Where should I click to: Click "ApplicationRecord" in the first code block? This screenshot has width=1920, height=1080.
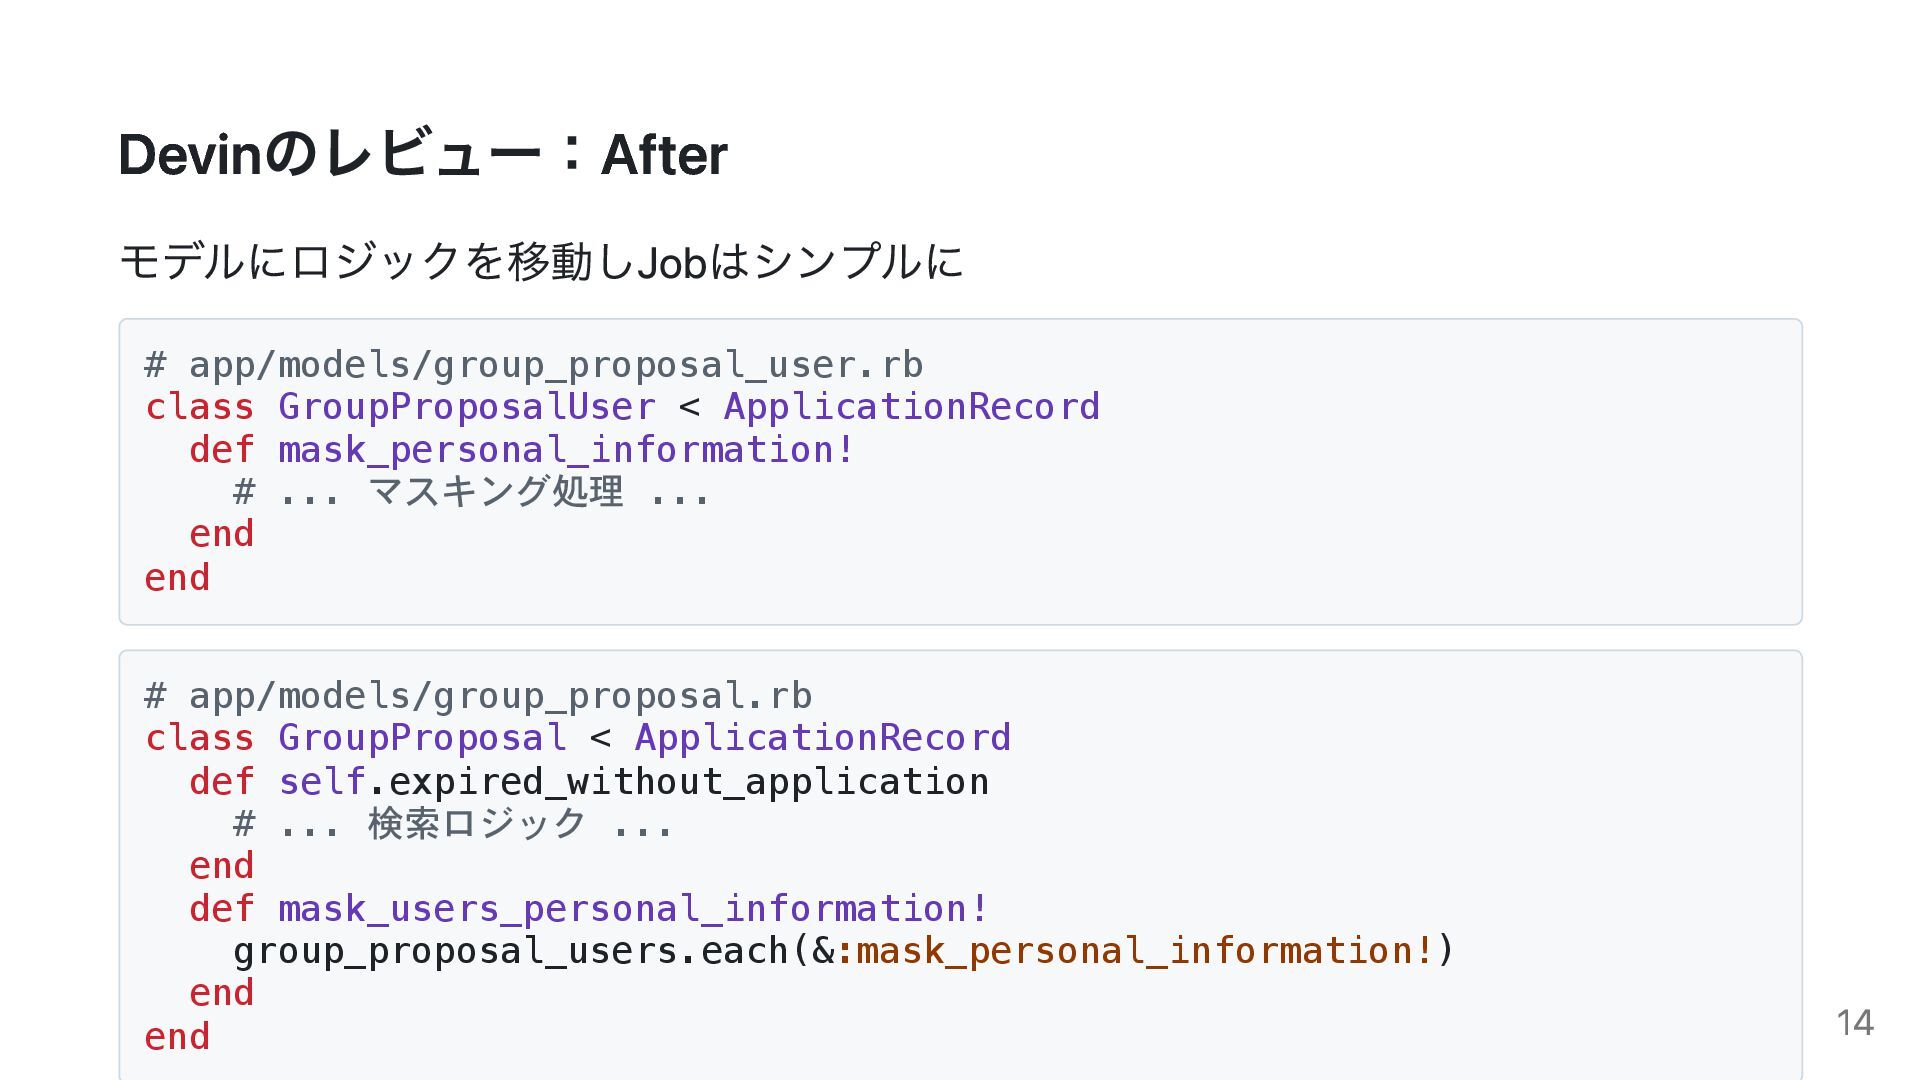pyautogui.click(x=911, y=407)
